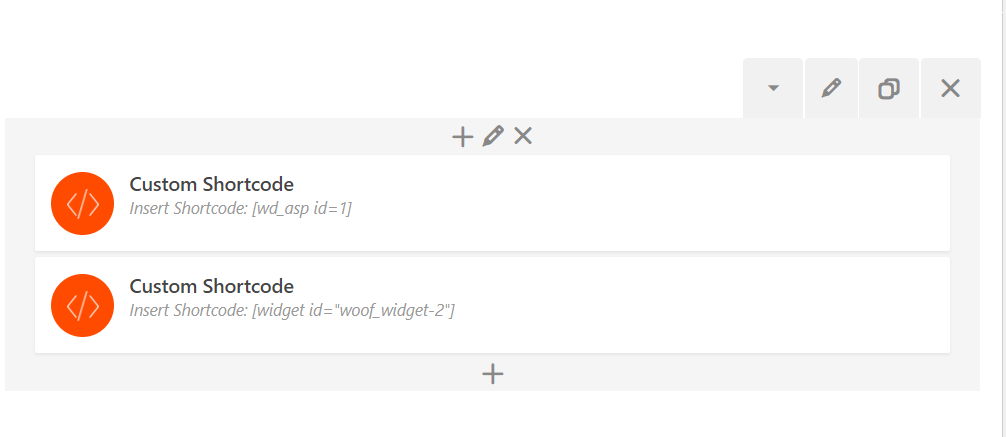Select the second Custom Shortcode title
The image size is (1006, 437).
pos(211,286)
